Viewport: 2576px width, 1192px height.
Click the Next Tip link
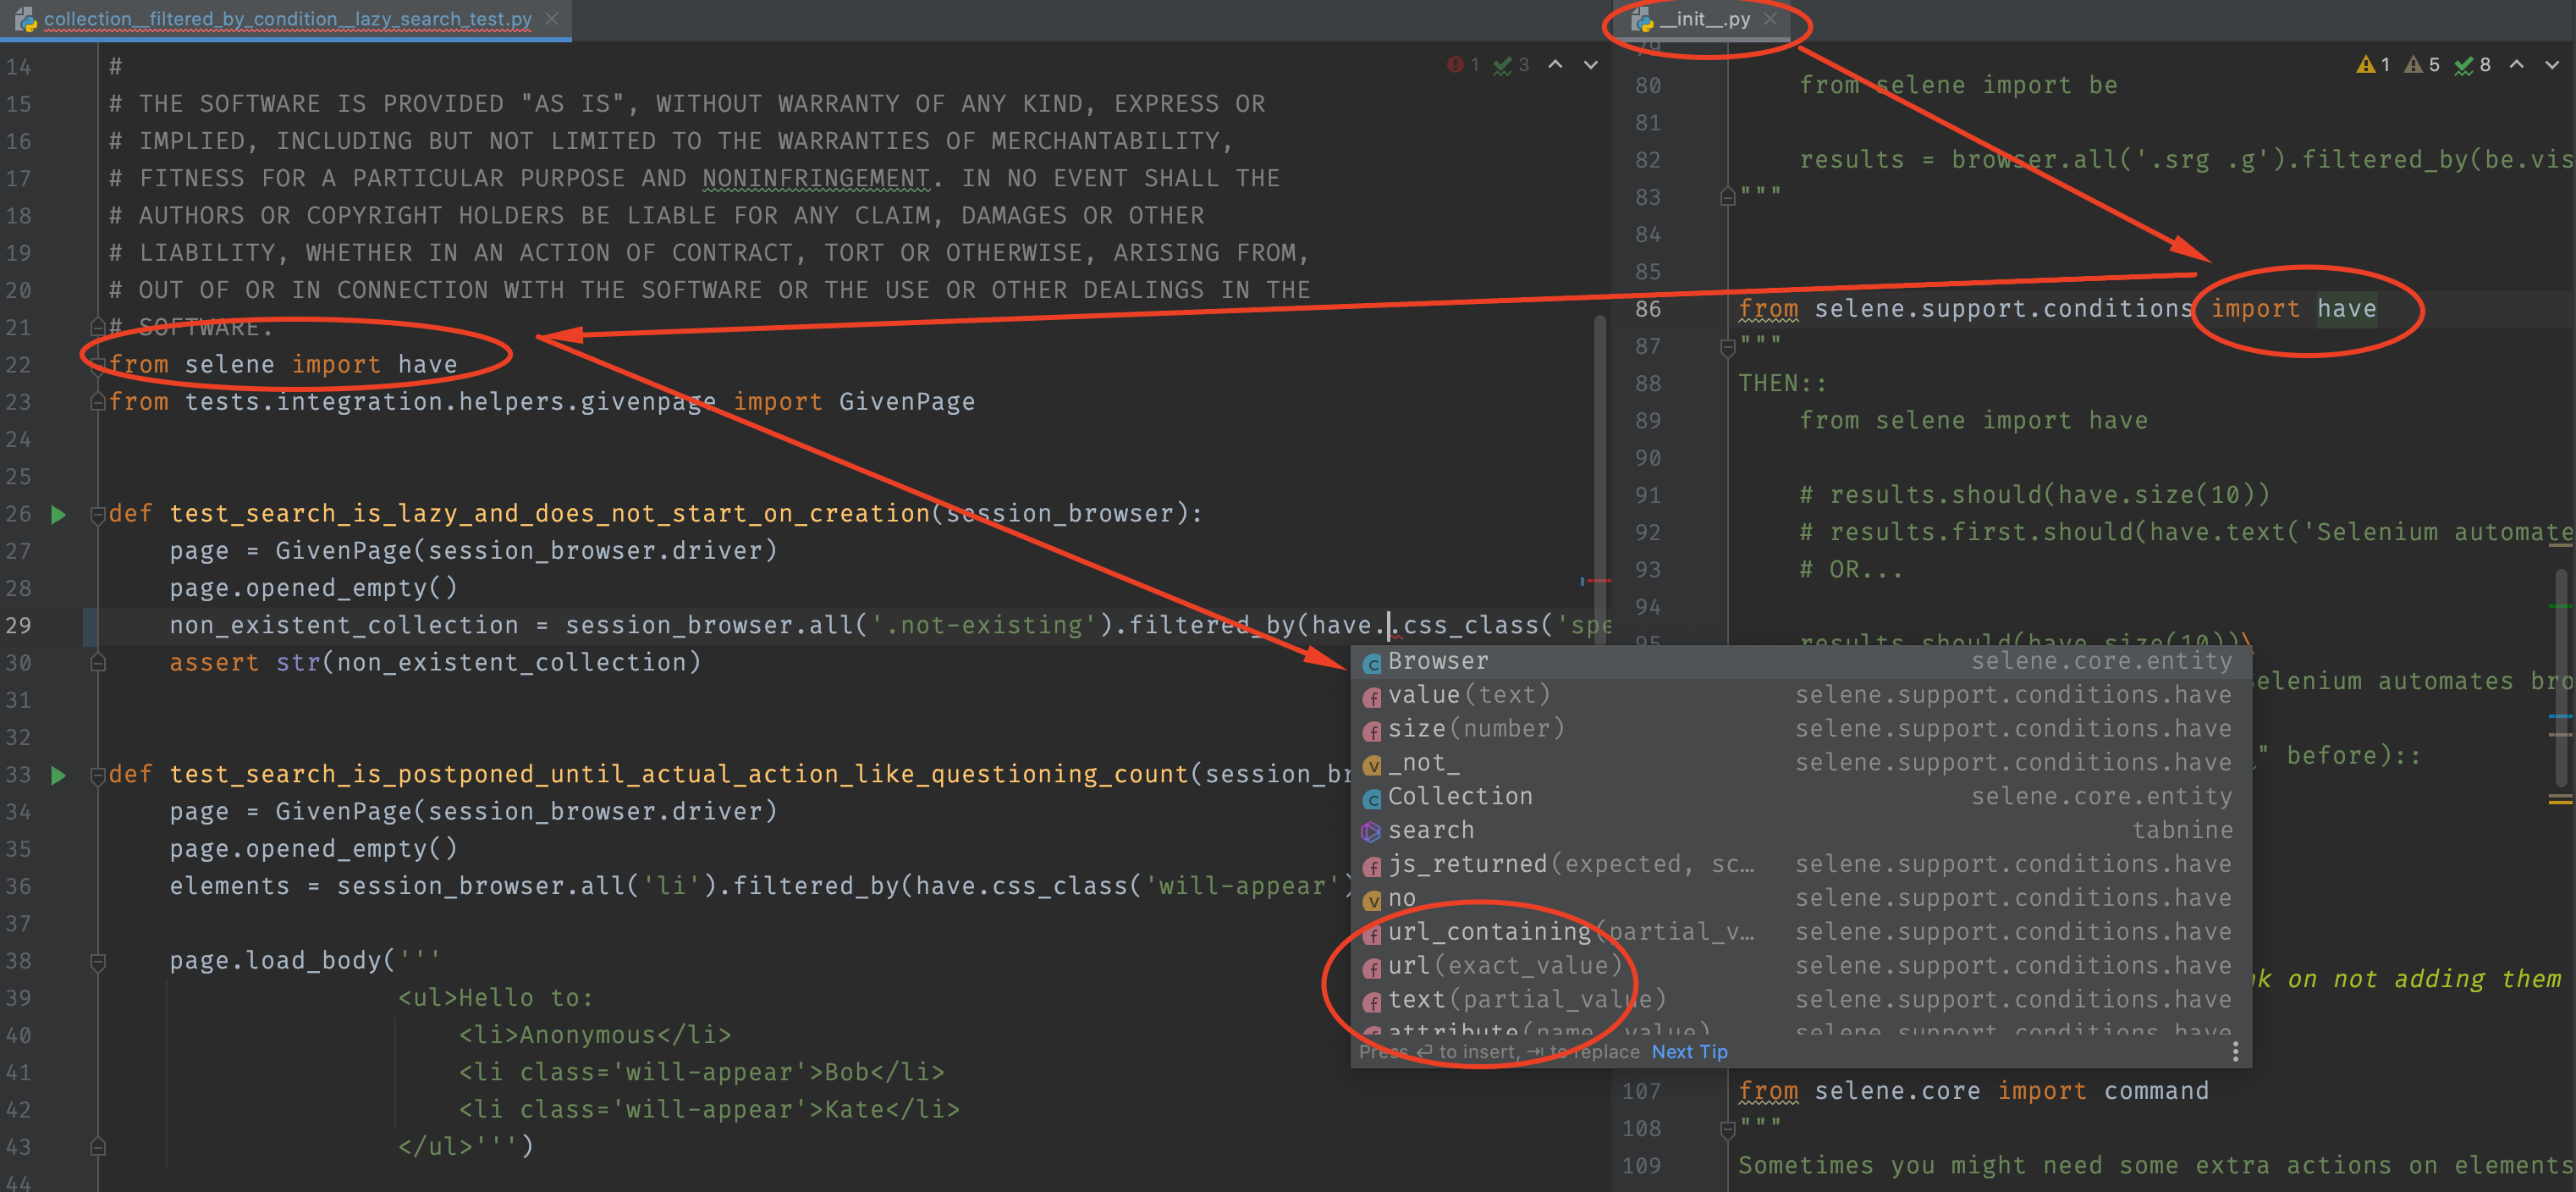(1689, 1051)
